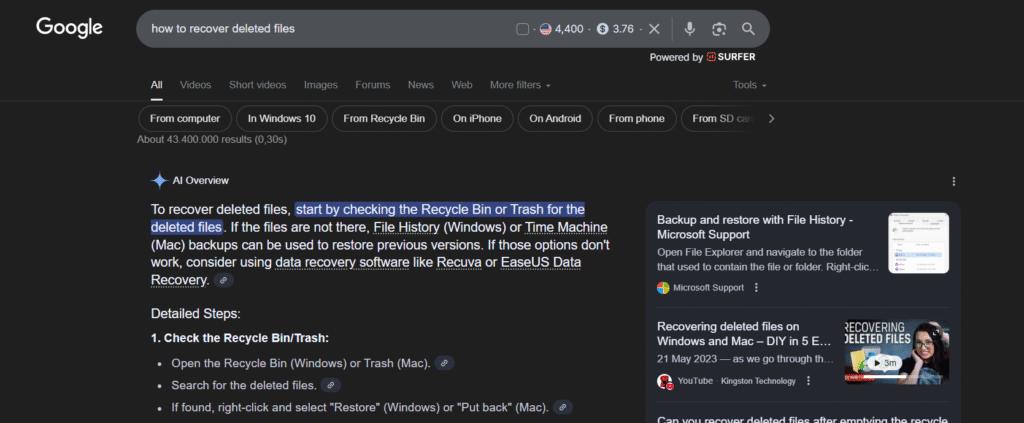The width and height of the screenshot is (1024, 423).
Task: Open options menu beside Kingston Technology
Action: pos(808,381)
